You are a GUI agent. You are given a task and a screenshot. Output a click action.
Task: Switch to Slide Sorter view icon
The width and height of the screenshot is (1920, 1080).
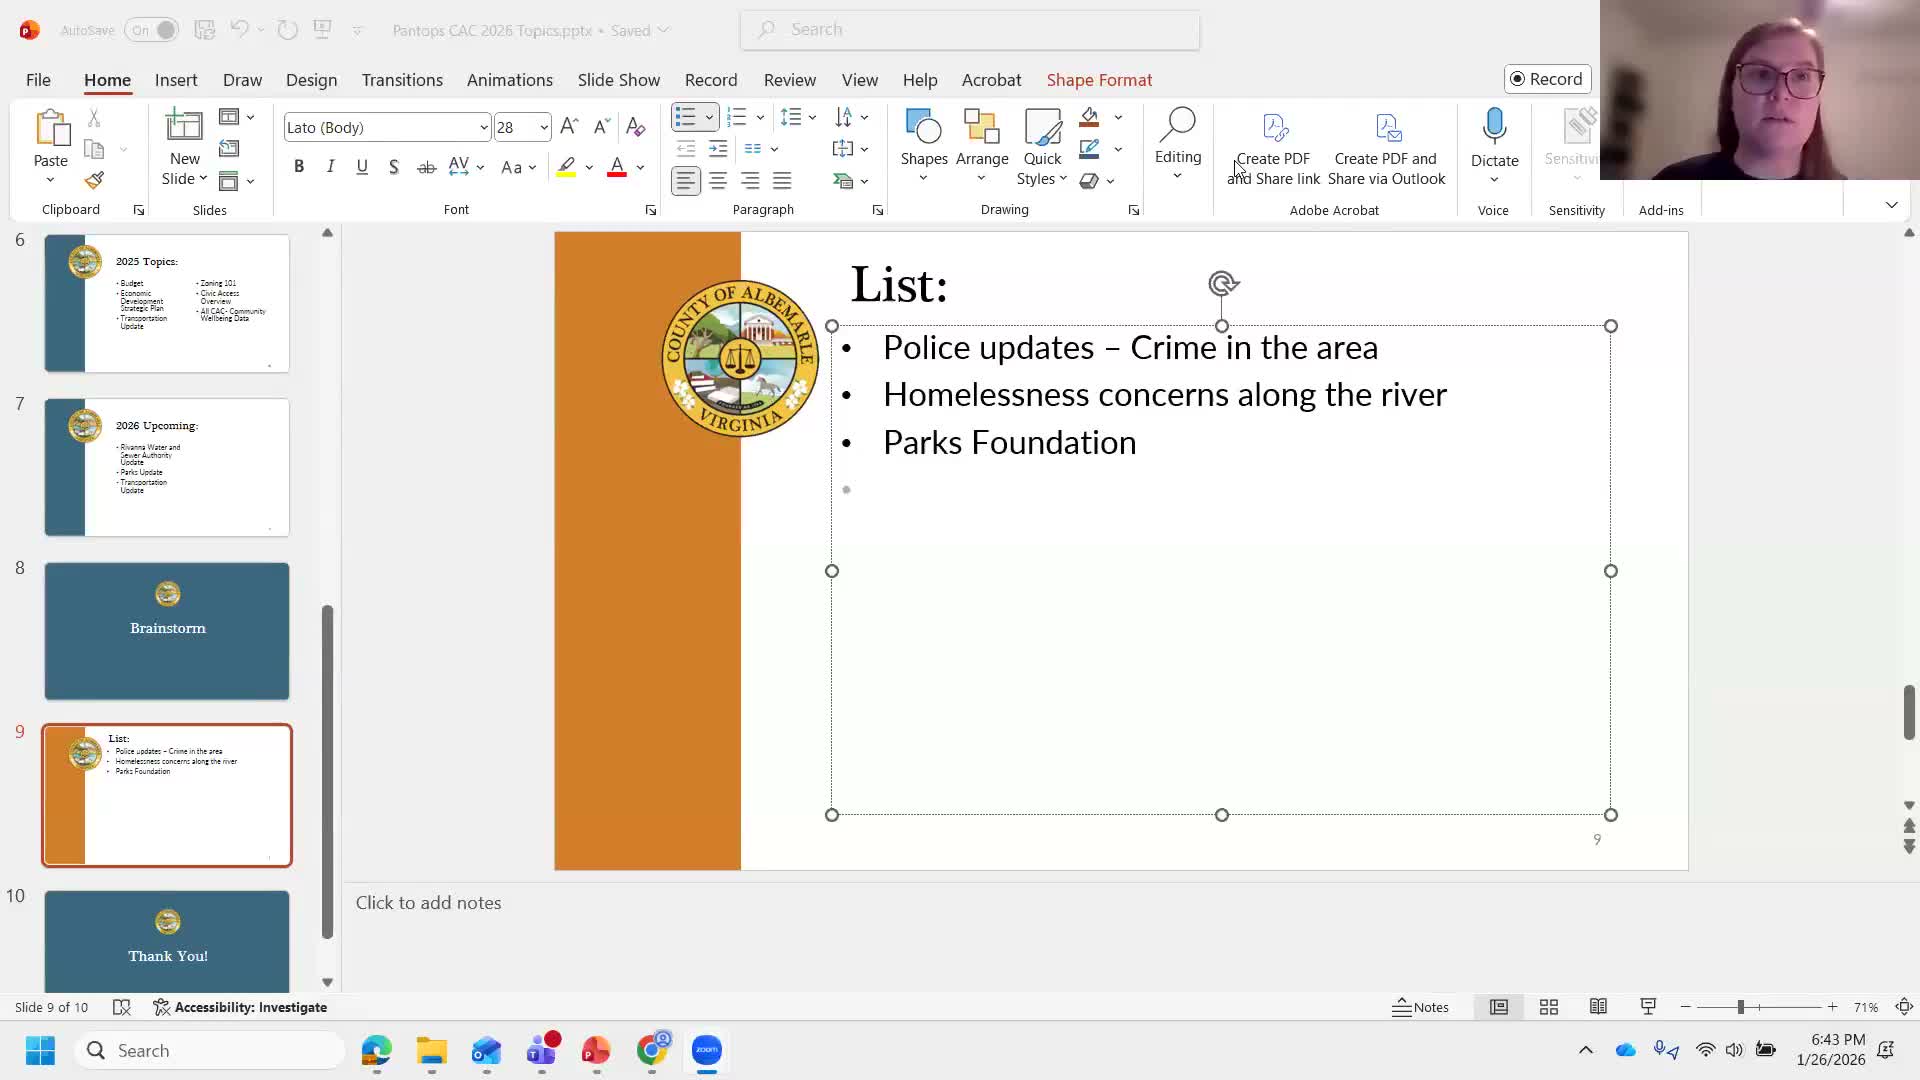[x=1548, y=1007]
